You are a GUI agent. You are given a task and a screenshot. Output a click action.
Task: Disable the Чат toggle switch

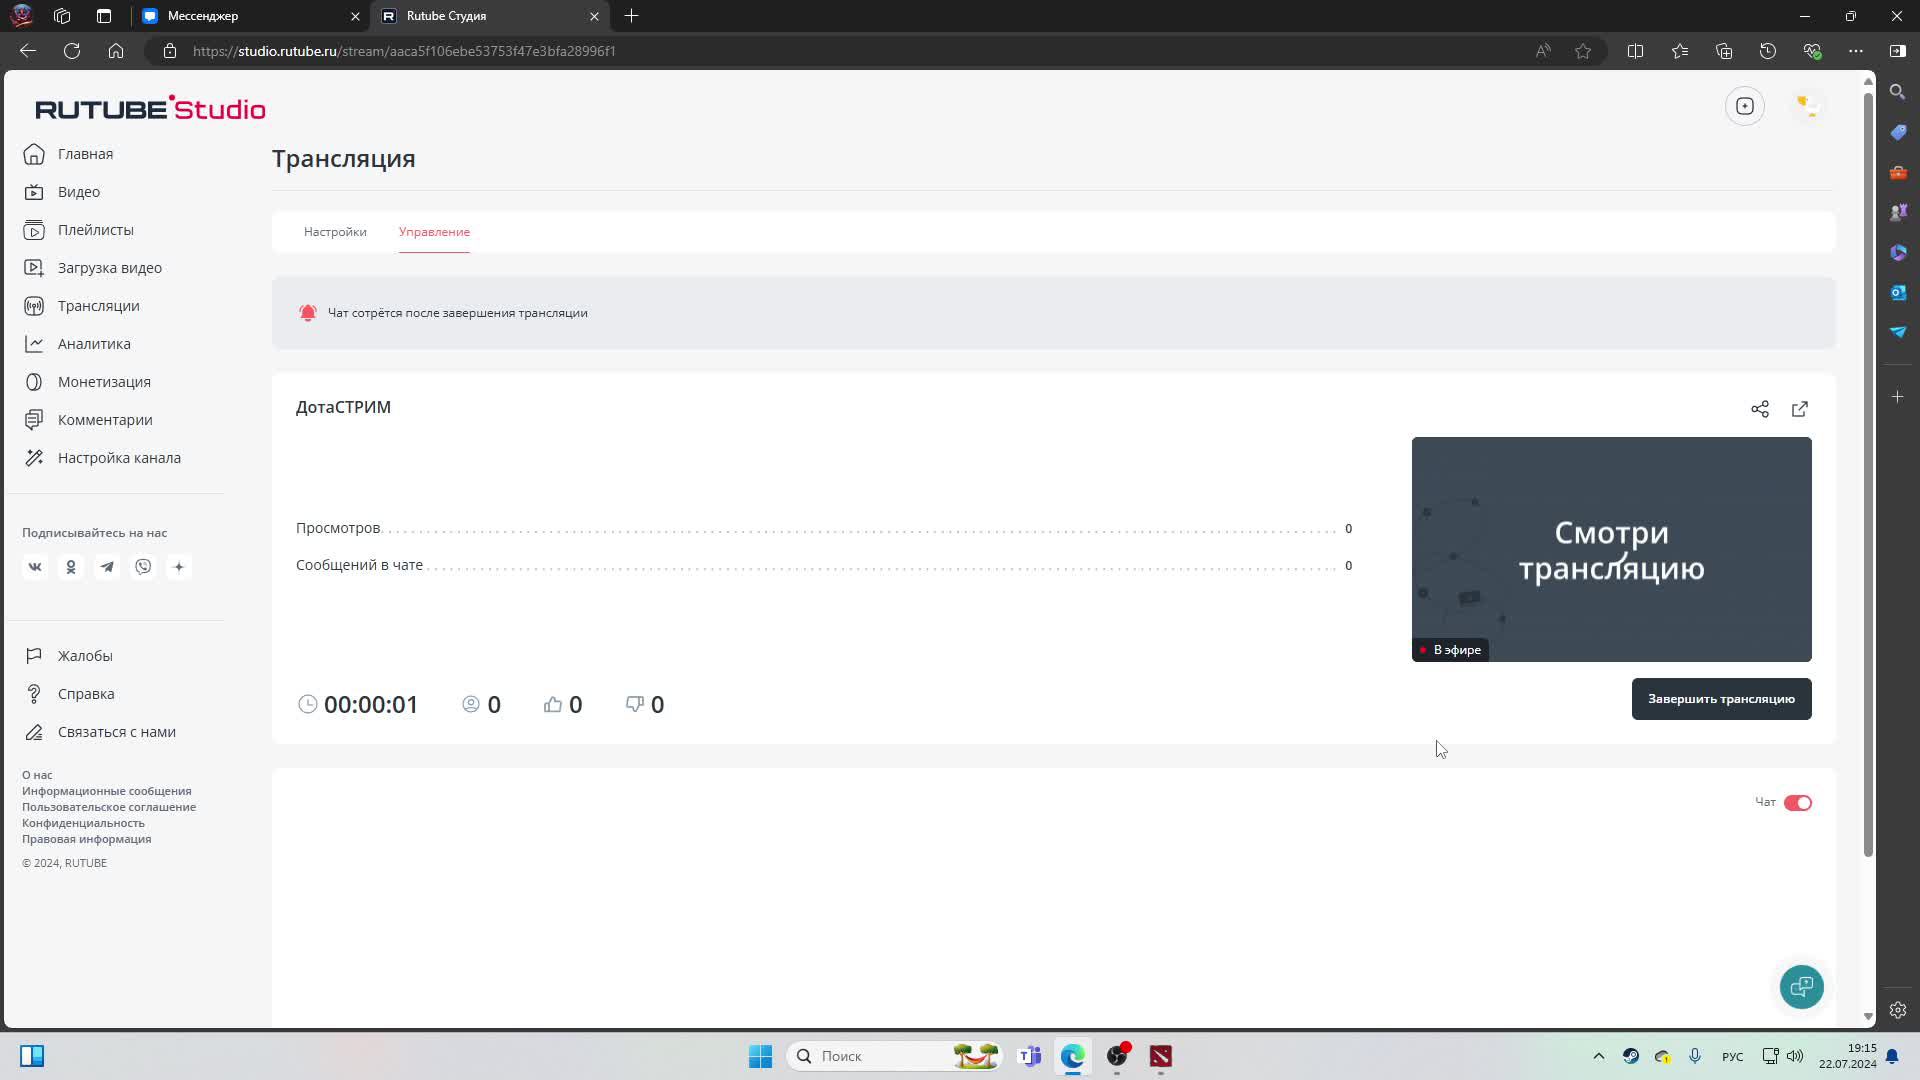pyautogui.click(x=1797, y=803)
